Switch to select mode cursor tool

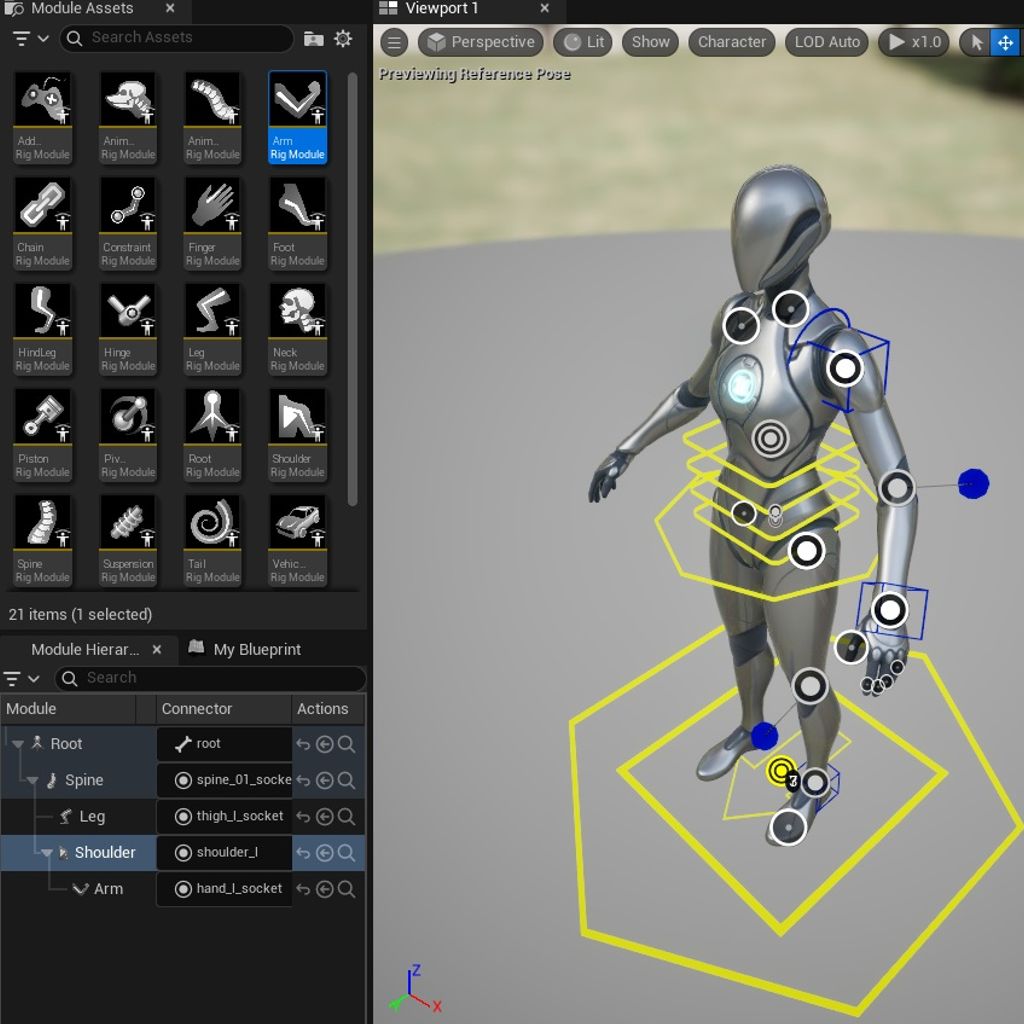pyautogui.click(x=976, y=42)
